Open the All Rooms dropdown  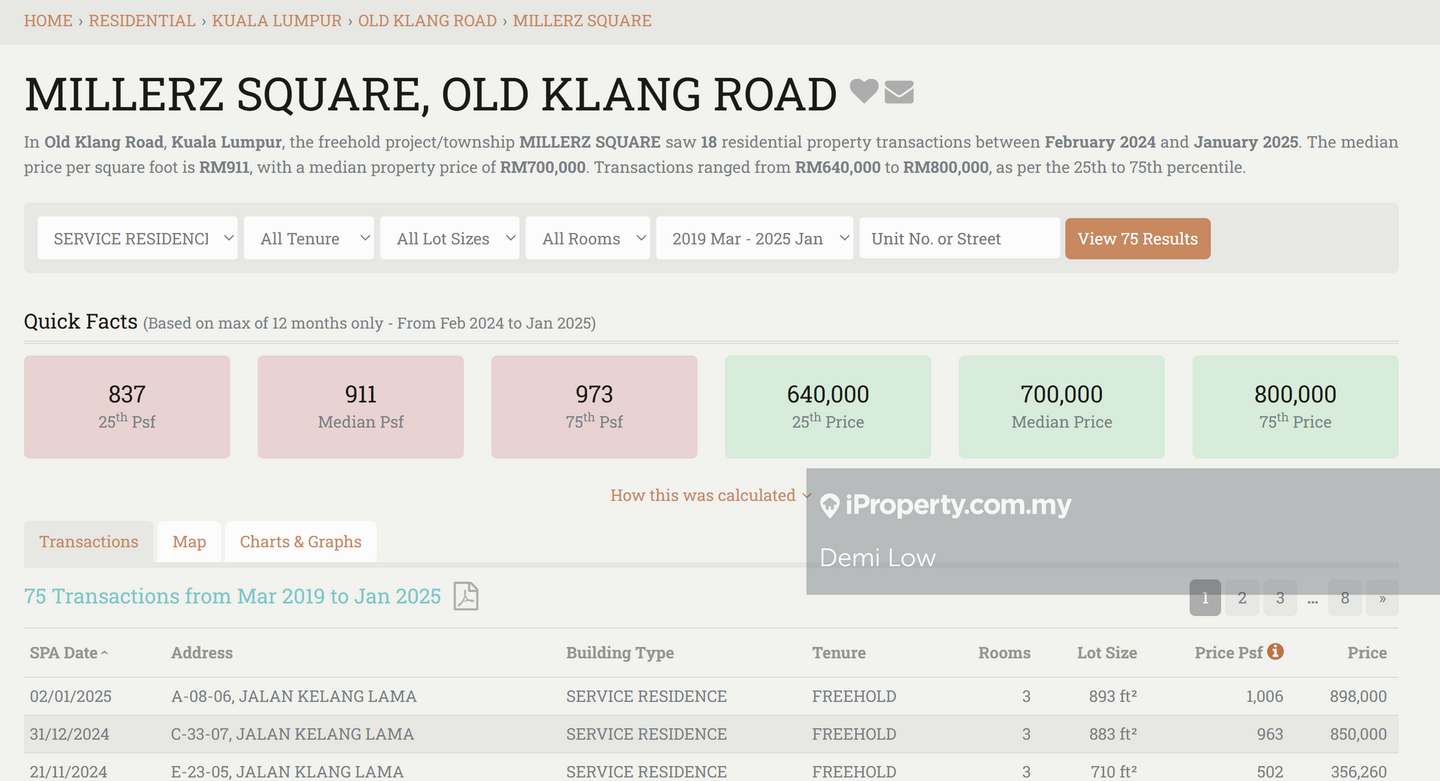pyautogui.click(x=588, y=238)
